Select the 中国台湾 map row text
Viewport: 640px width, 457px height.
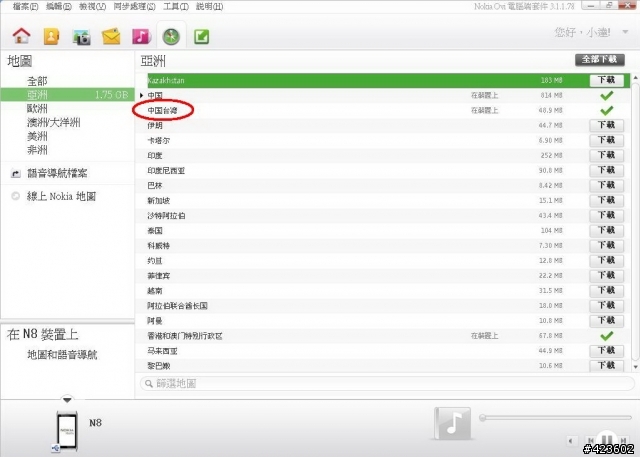162,111
